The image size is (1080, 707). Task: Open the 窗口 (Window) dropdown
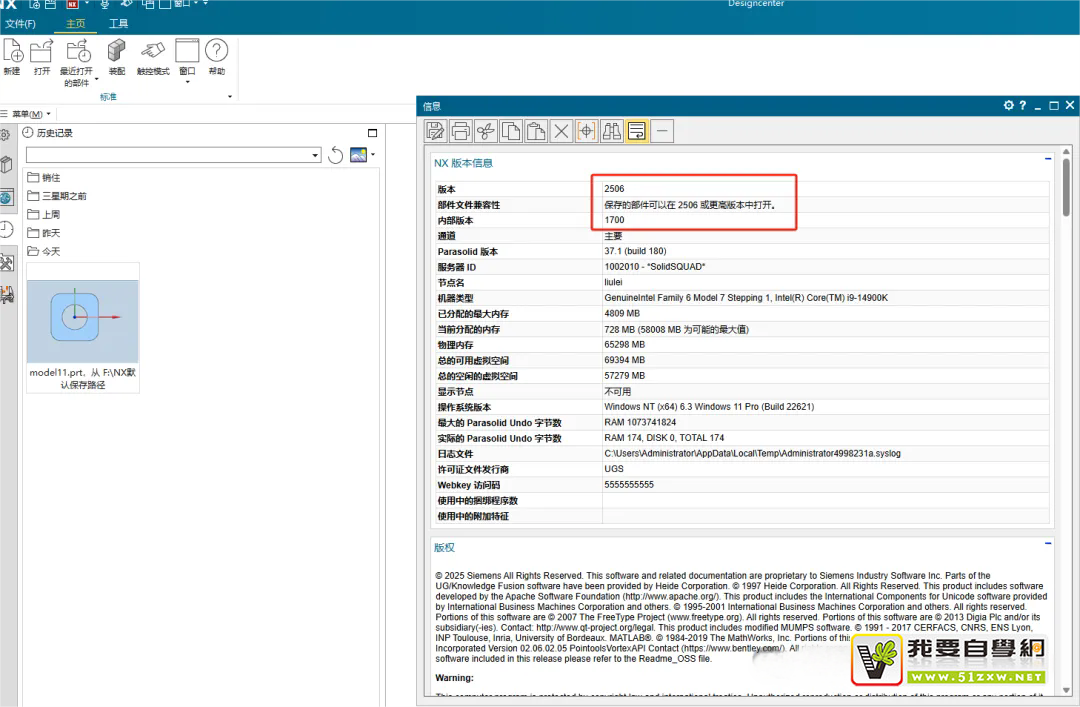coord(187,80)
